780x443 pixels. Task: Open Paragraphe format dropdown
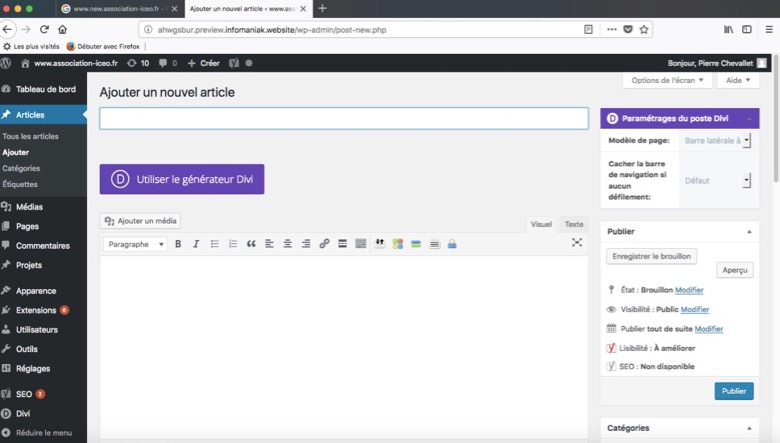[135, 244]
